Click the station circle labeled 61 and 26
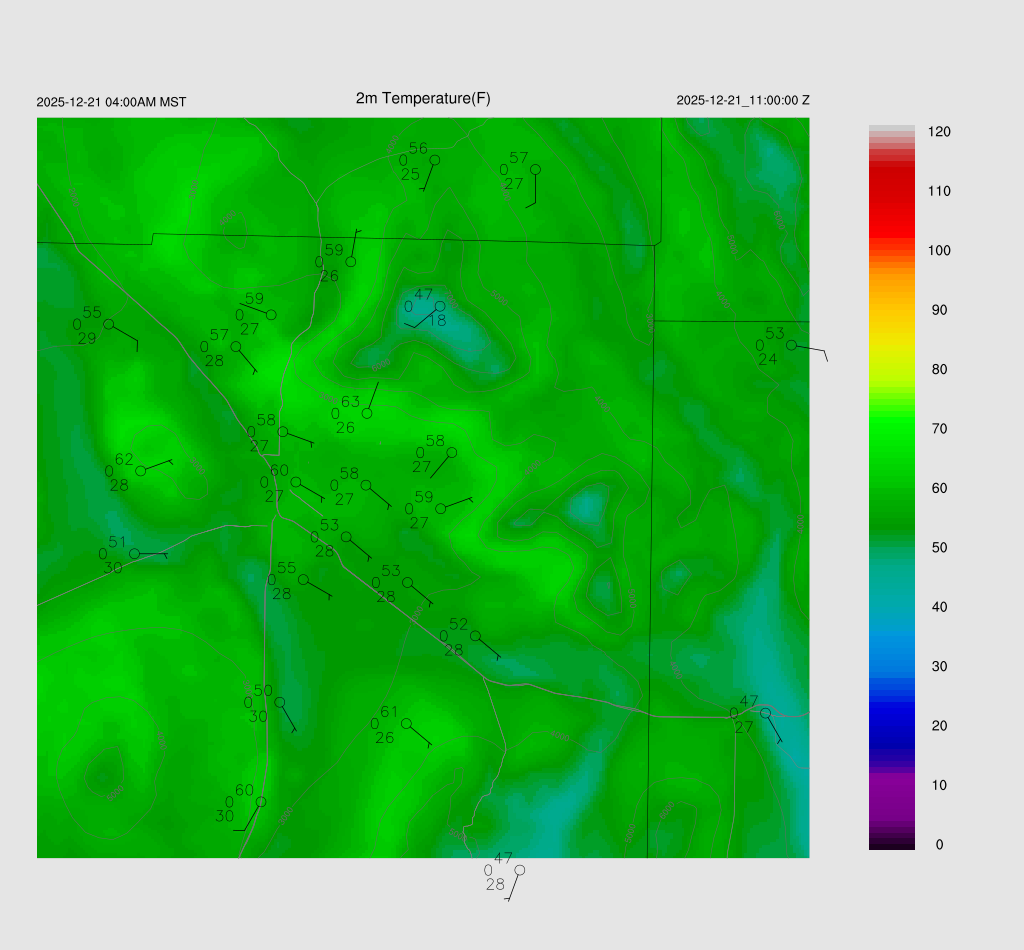This screenshot has height=950, width=1024. [x=406, y=723]
